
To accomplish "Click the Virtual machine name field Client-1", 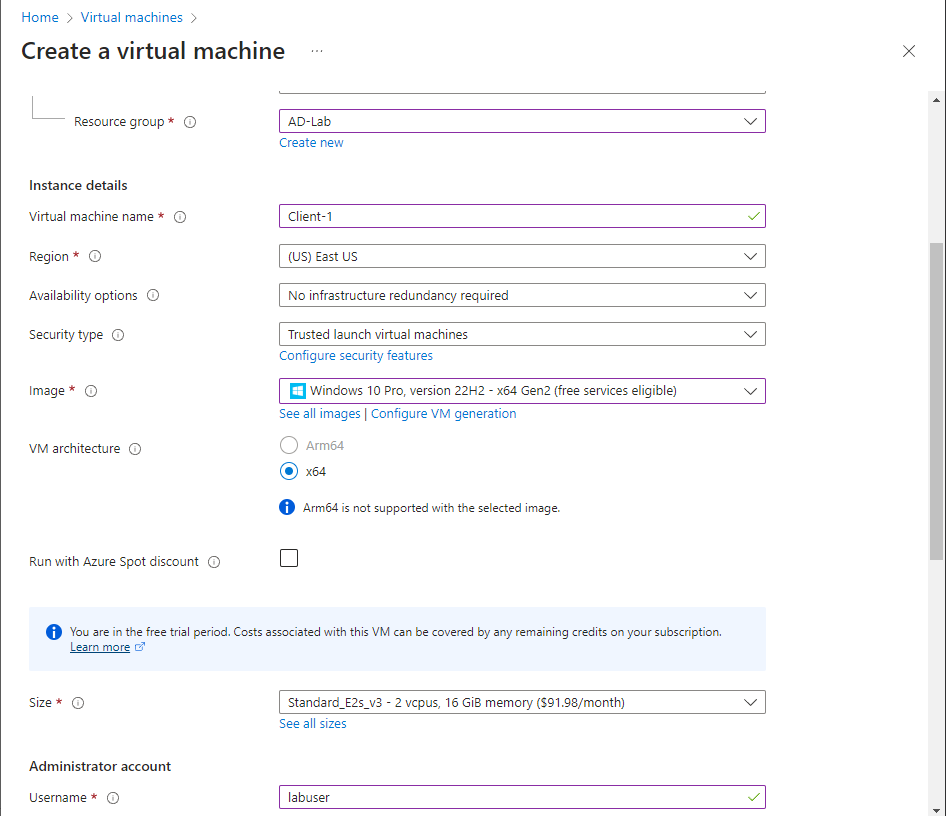I will pyautogui.click(x=522, y=216).
